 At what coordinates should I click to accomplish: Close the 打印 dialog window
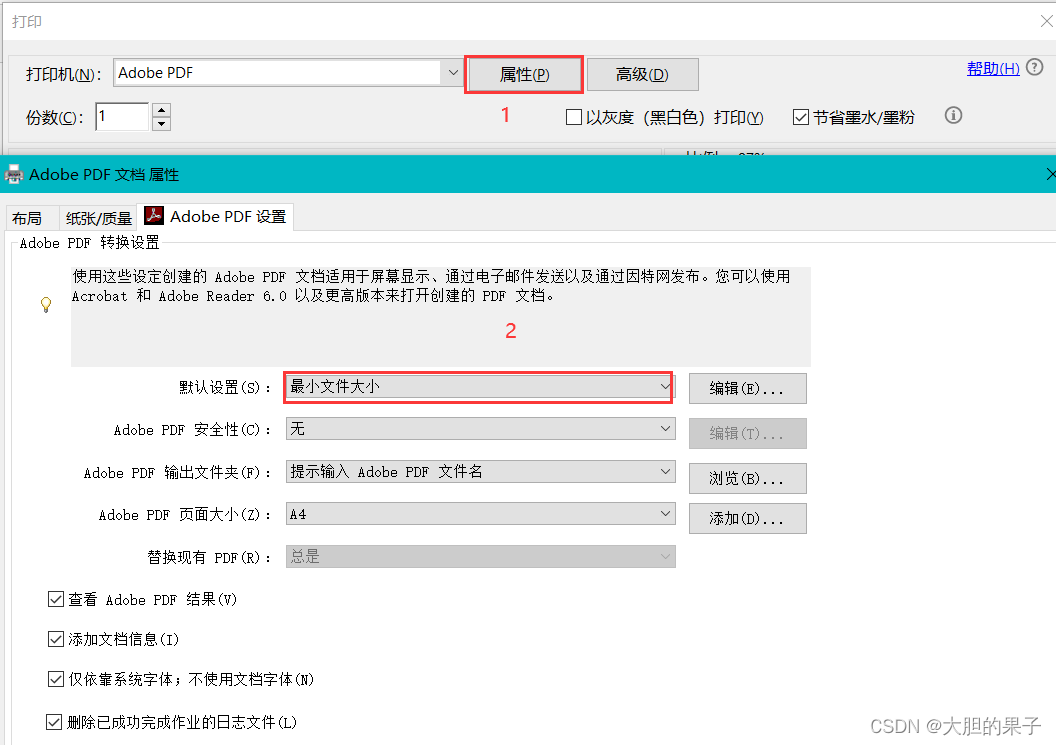tap(1047, 21)
